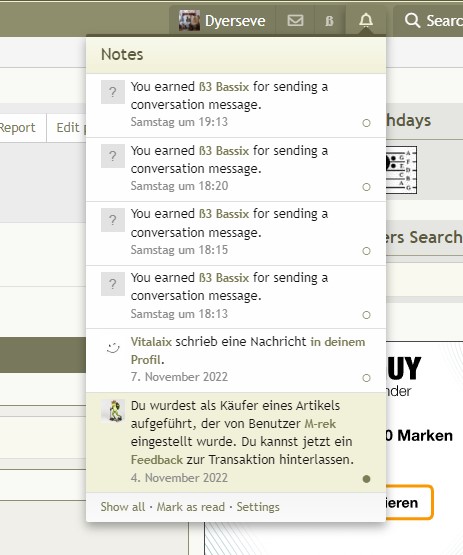Open the M-rek user link
Image resolution: width=463 pixels, height=555 pixels.
point(320,424)
